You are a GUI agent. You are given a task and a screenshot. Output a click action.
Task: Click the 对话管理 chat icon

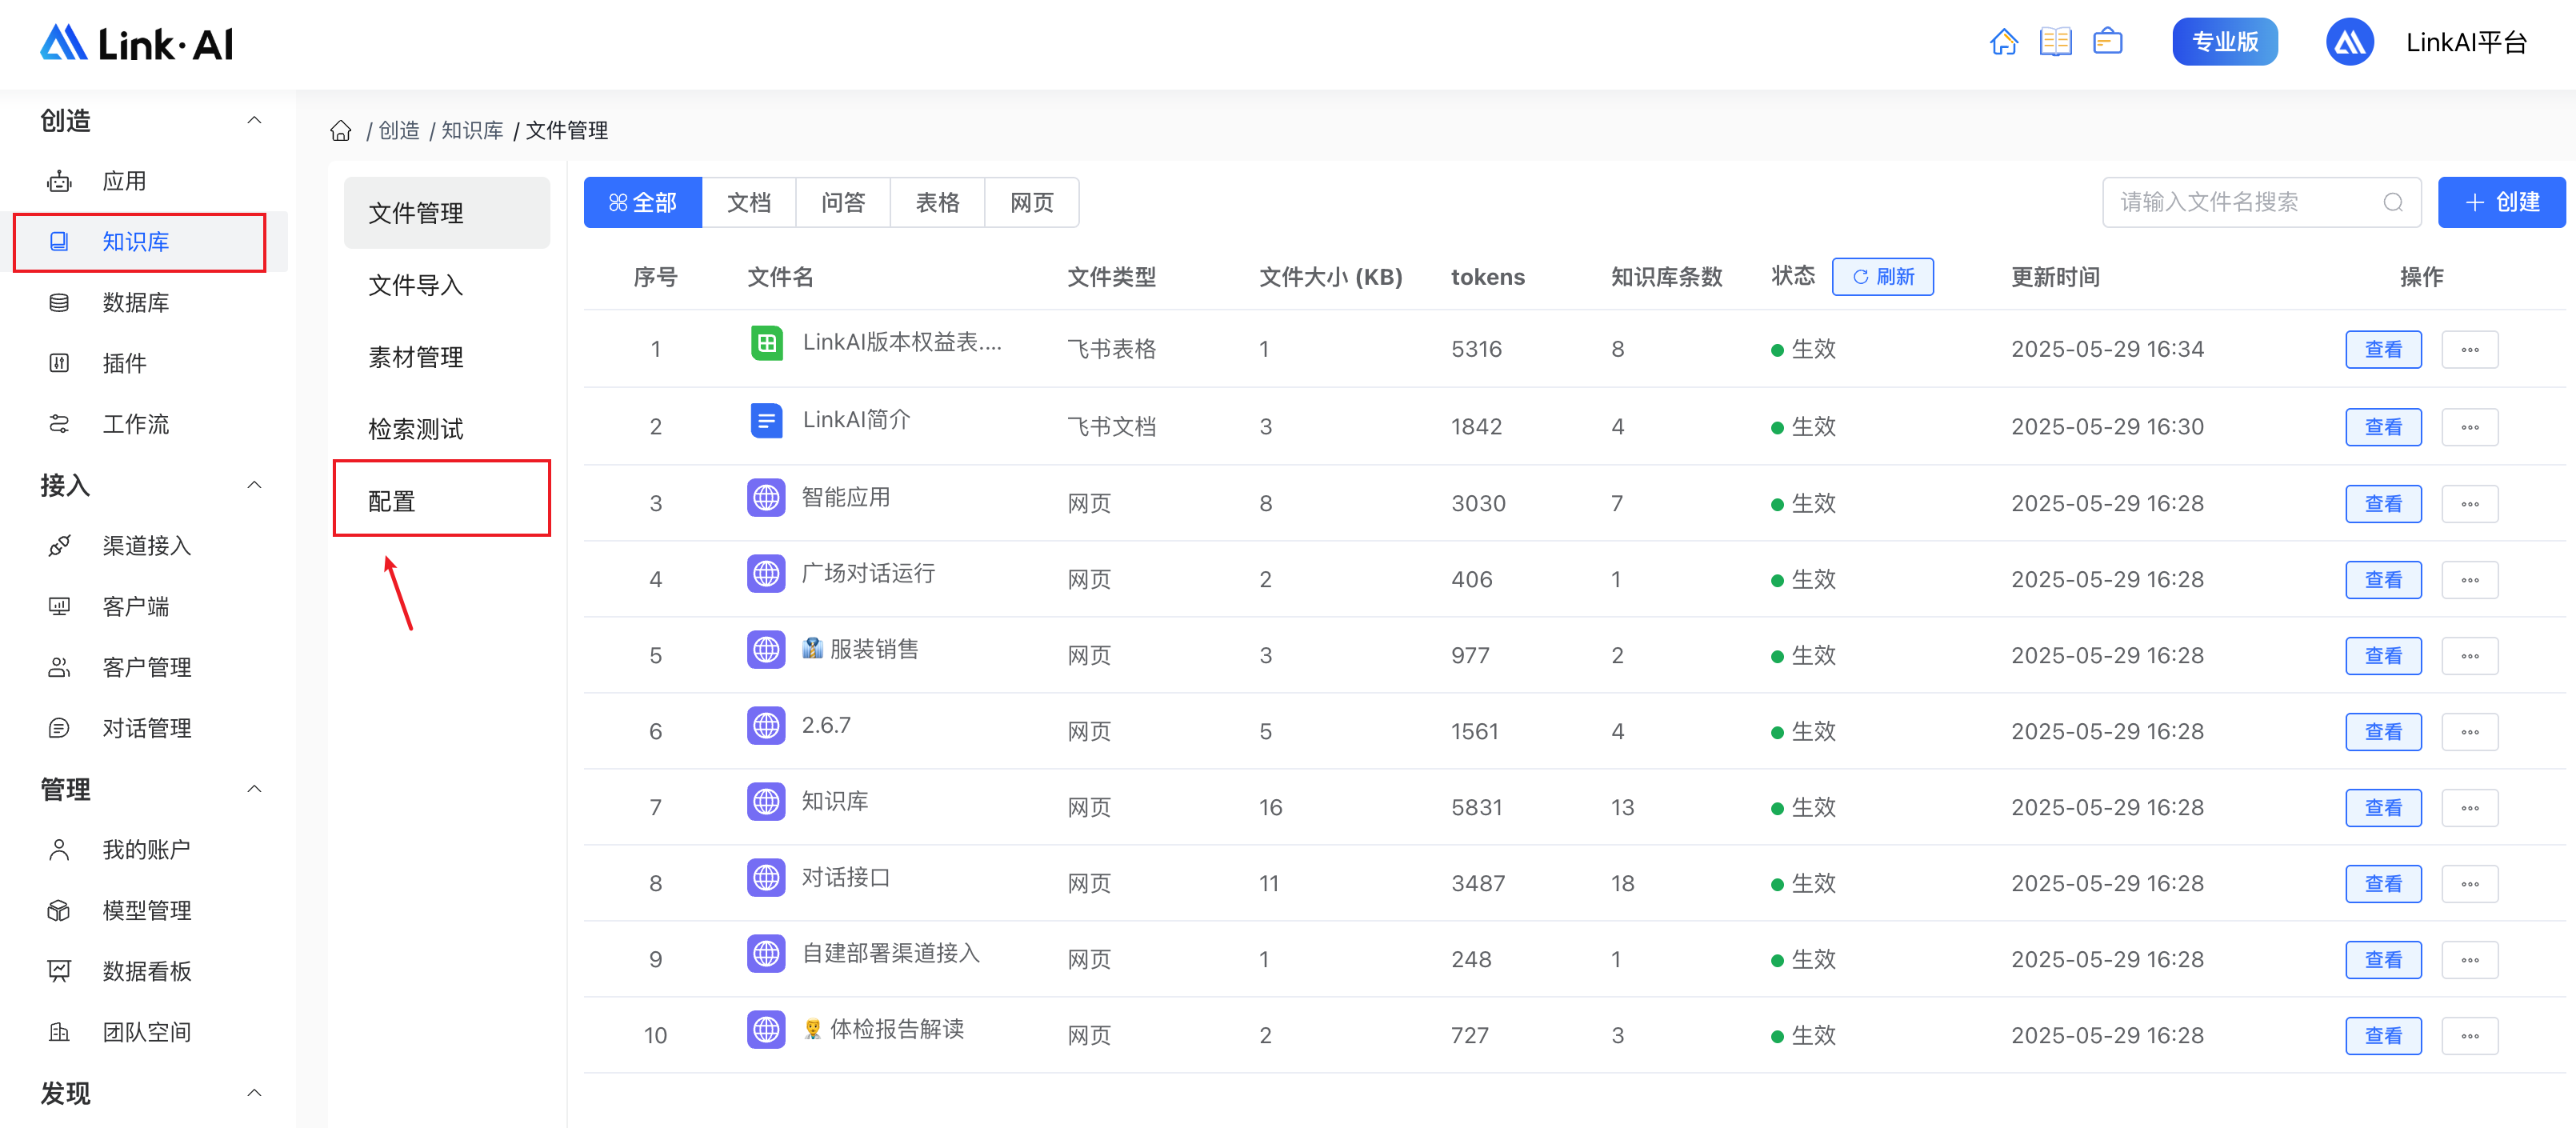point(59,728)
